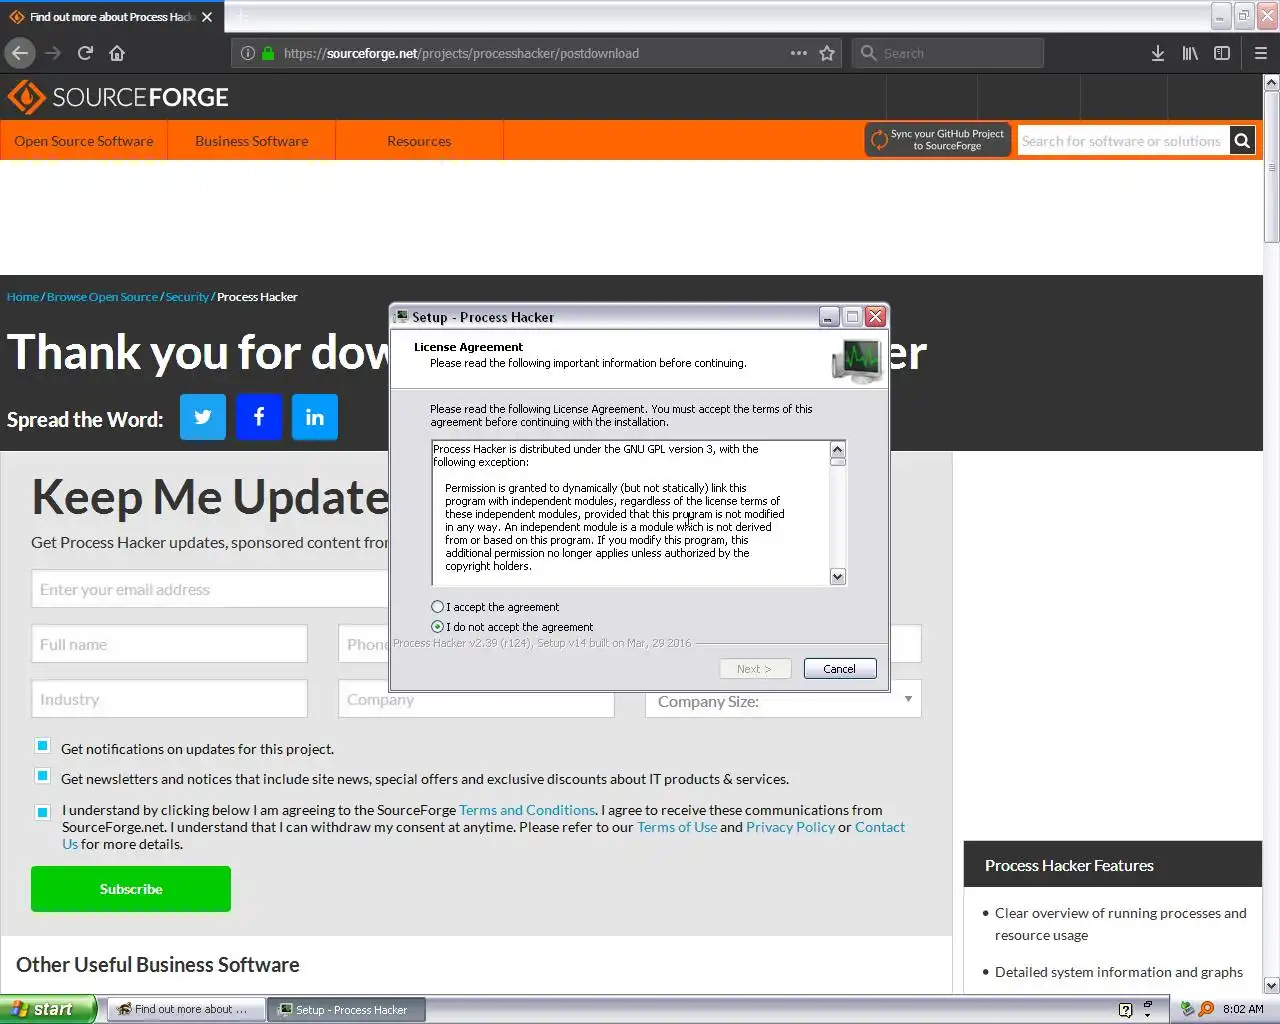
Task: Click the taskbar clock showing 8:02 AM
Action: [1243, 1009]
